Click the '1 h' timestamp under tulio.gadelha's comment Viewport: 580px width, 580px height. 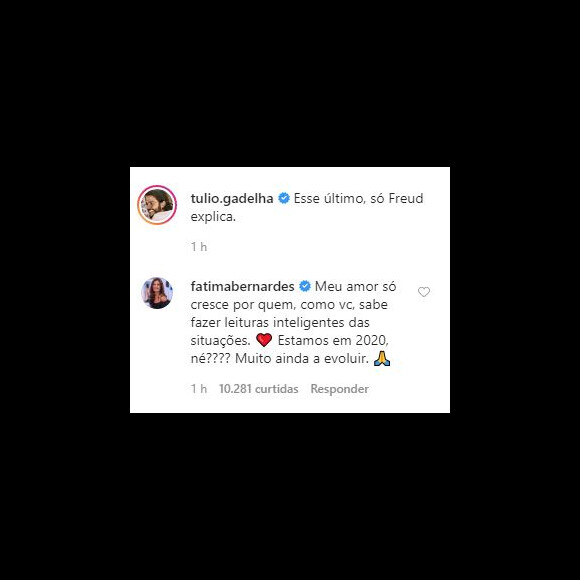199,247
